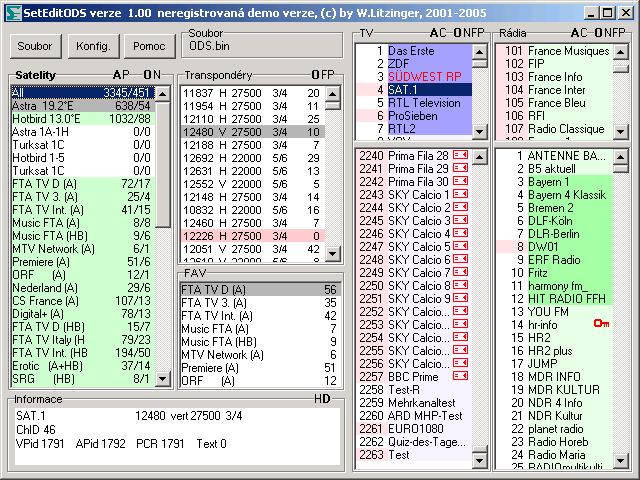The image size is (640, 480).
Task: Select transponder 12480 V 27500
Action: coord(252,132)
